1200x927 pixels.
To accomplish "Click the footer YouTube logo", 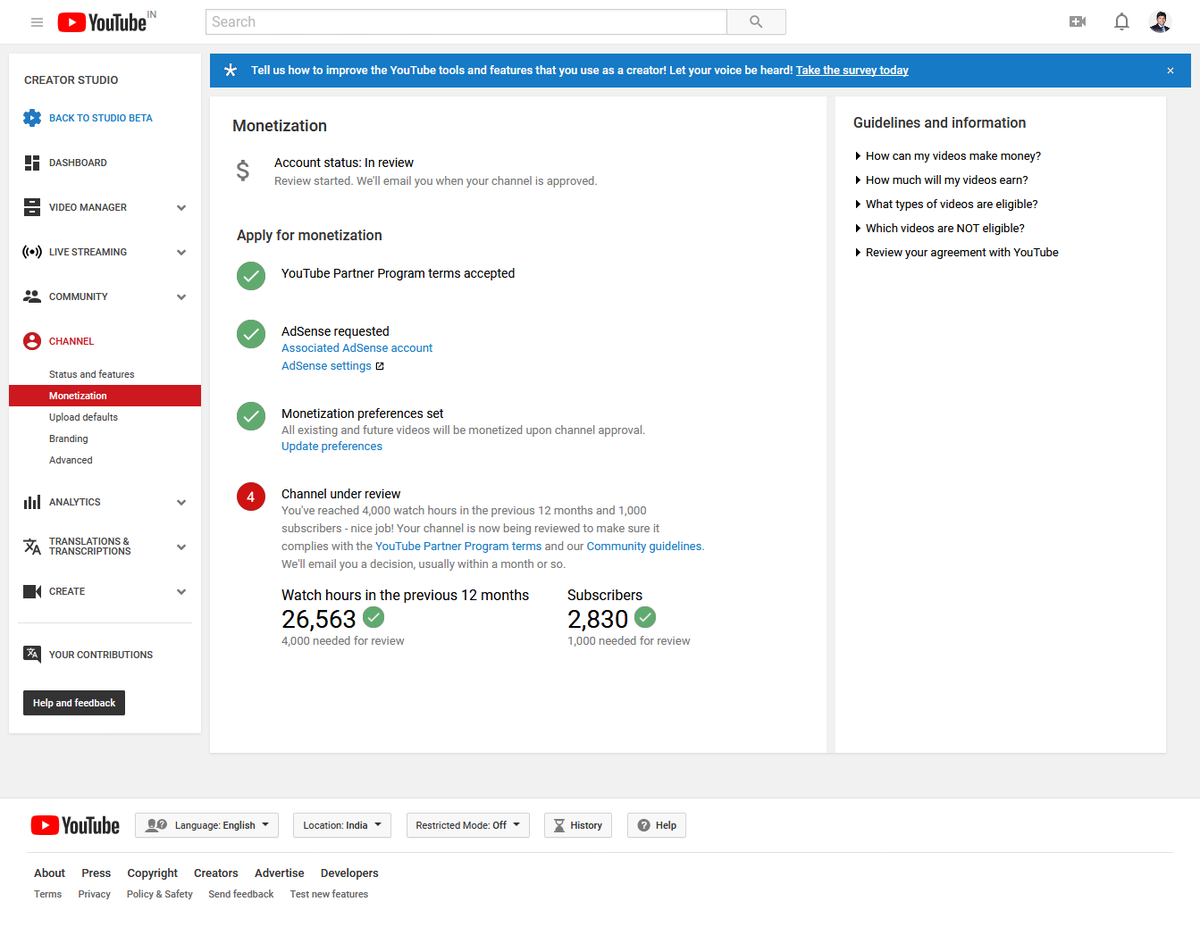I will [x=75, y=825].
